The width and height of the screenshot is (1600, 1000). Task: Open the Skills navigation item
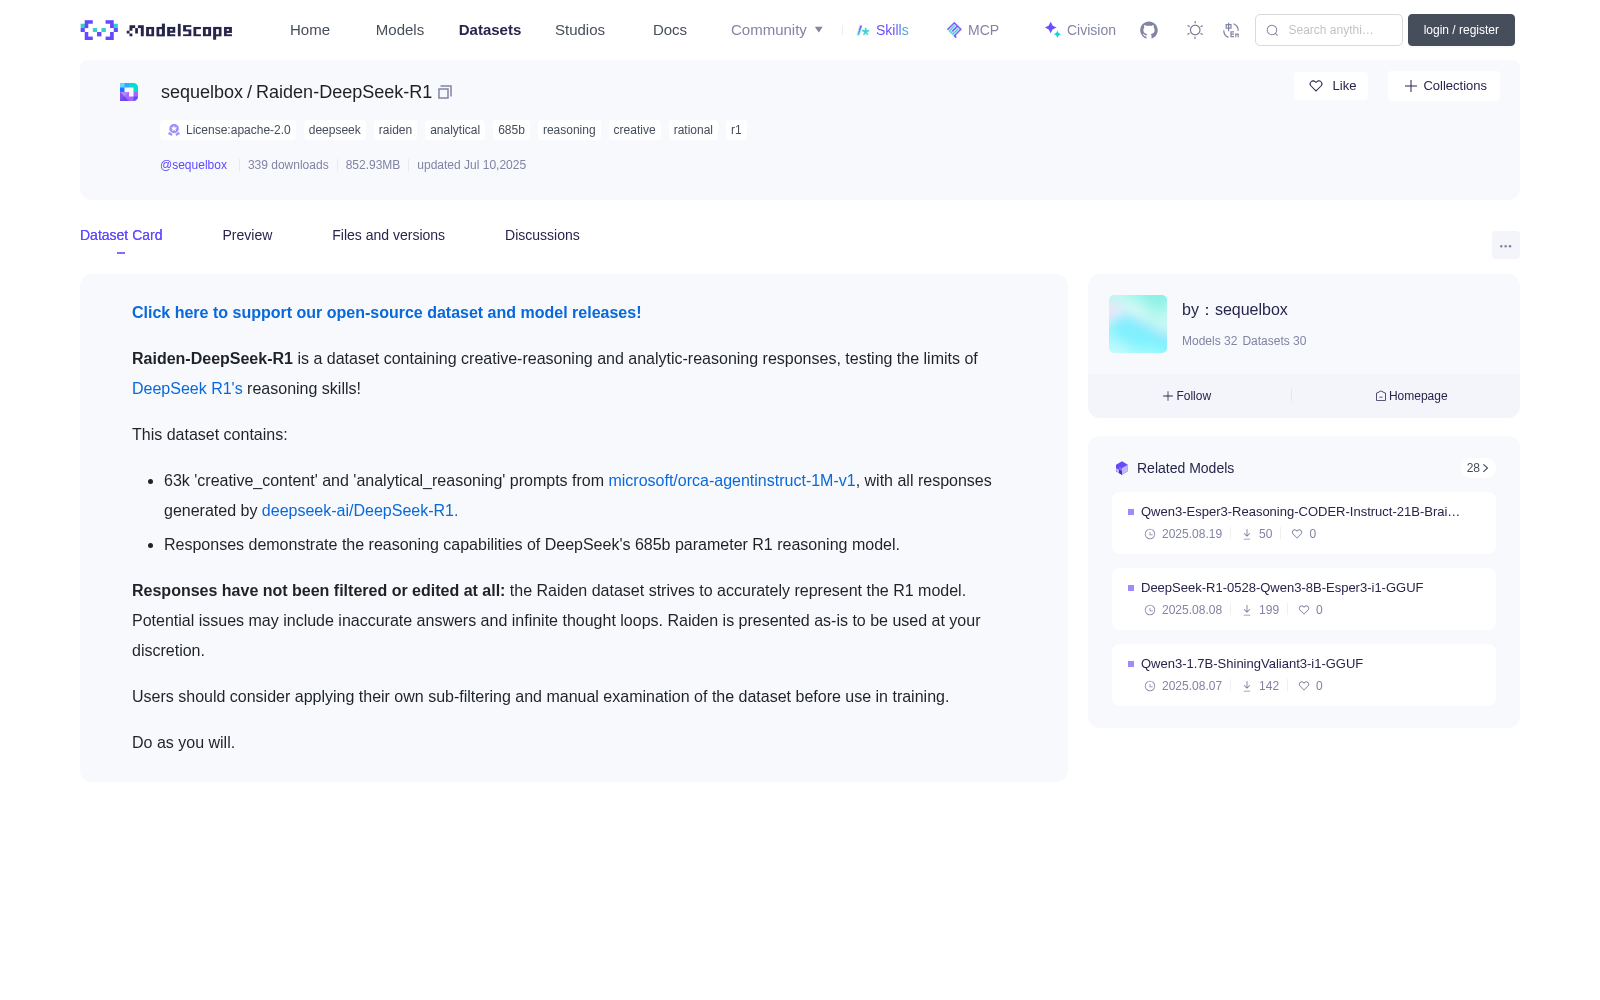pos(882,30)
